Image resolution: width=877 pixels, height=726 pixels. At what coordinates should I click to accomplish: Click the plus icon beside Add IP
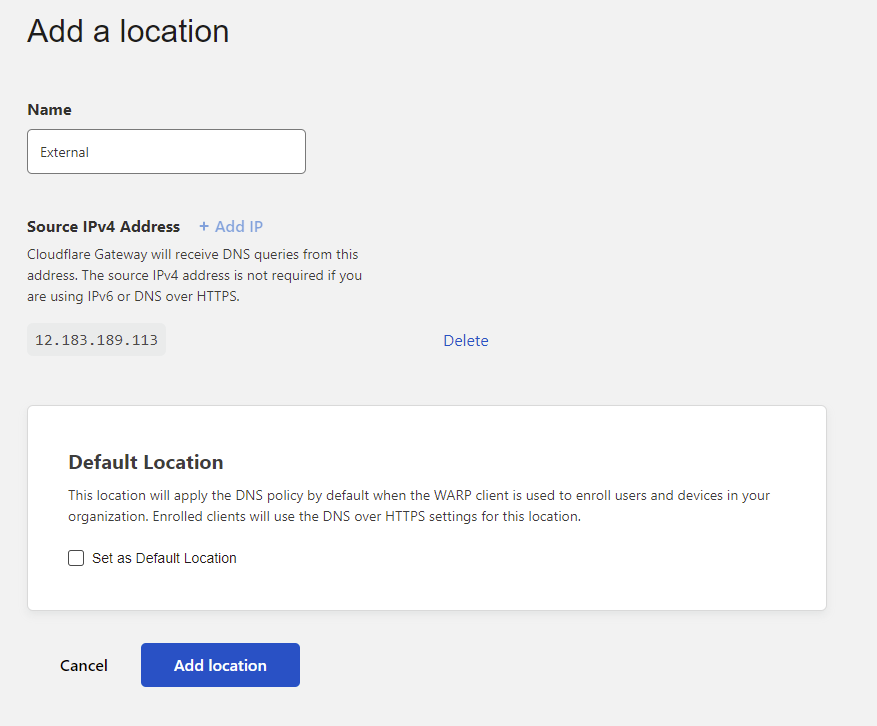[x=204, y=227]
